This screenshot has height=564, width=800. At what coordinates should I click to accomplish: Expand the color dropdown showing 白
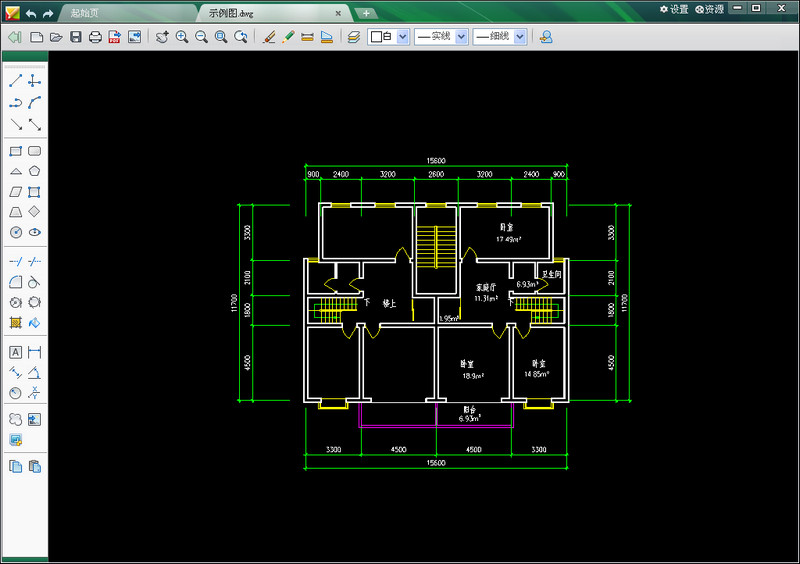(x=403, y=37)
